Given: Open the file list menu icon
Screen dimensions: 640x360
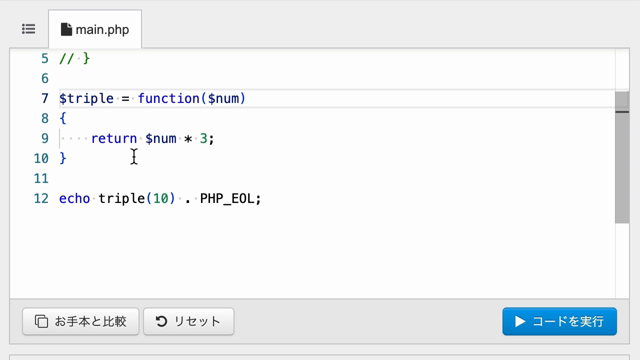Looking at the screenshot, I should tap(29, 29).
